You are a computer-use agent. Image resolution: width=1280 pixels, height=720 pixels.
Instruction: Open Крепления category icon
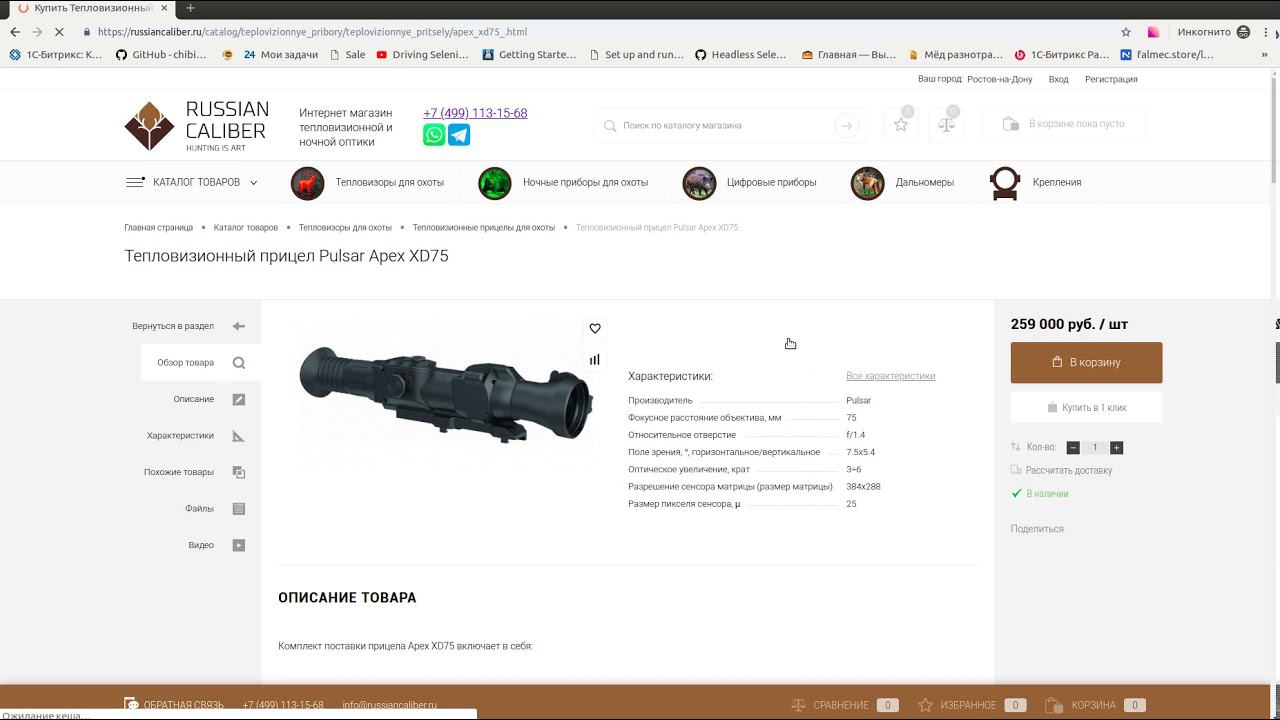(x=1005, y=183)
